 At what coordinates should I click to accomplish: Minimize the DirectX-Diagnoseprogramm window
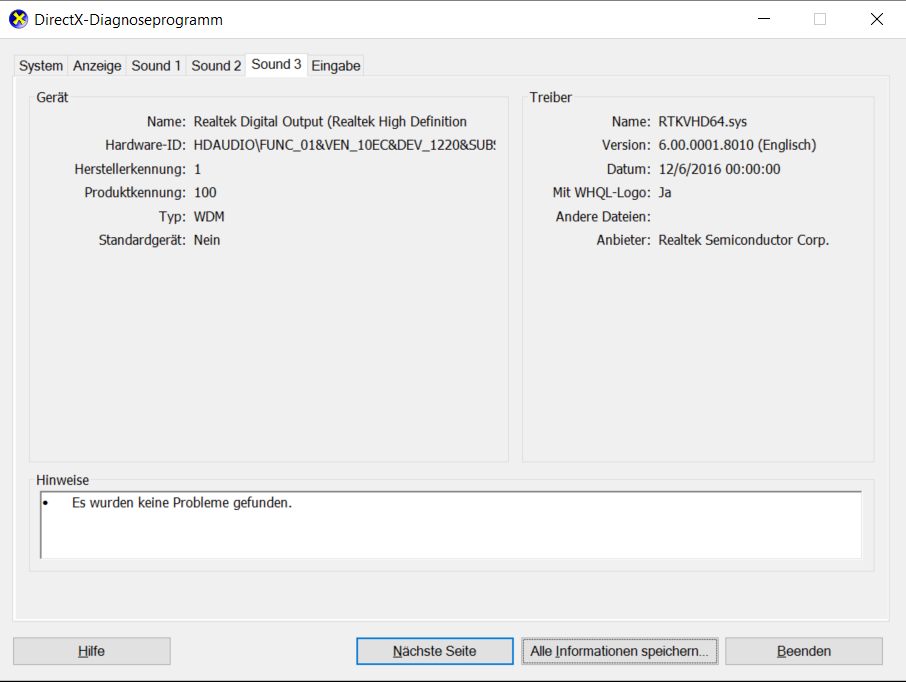click(x=763, y=19)
